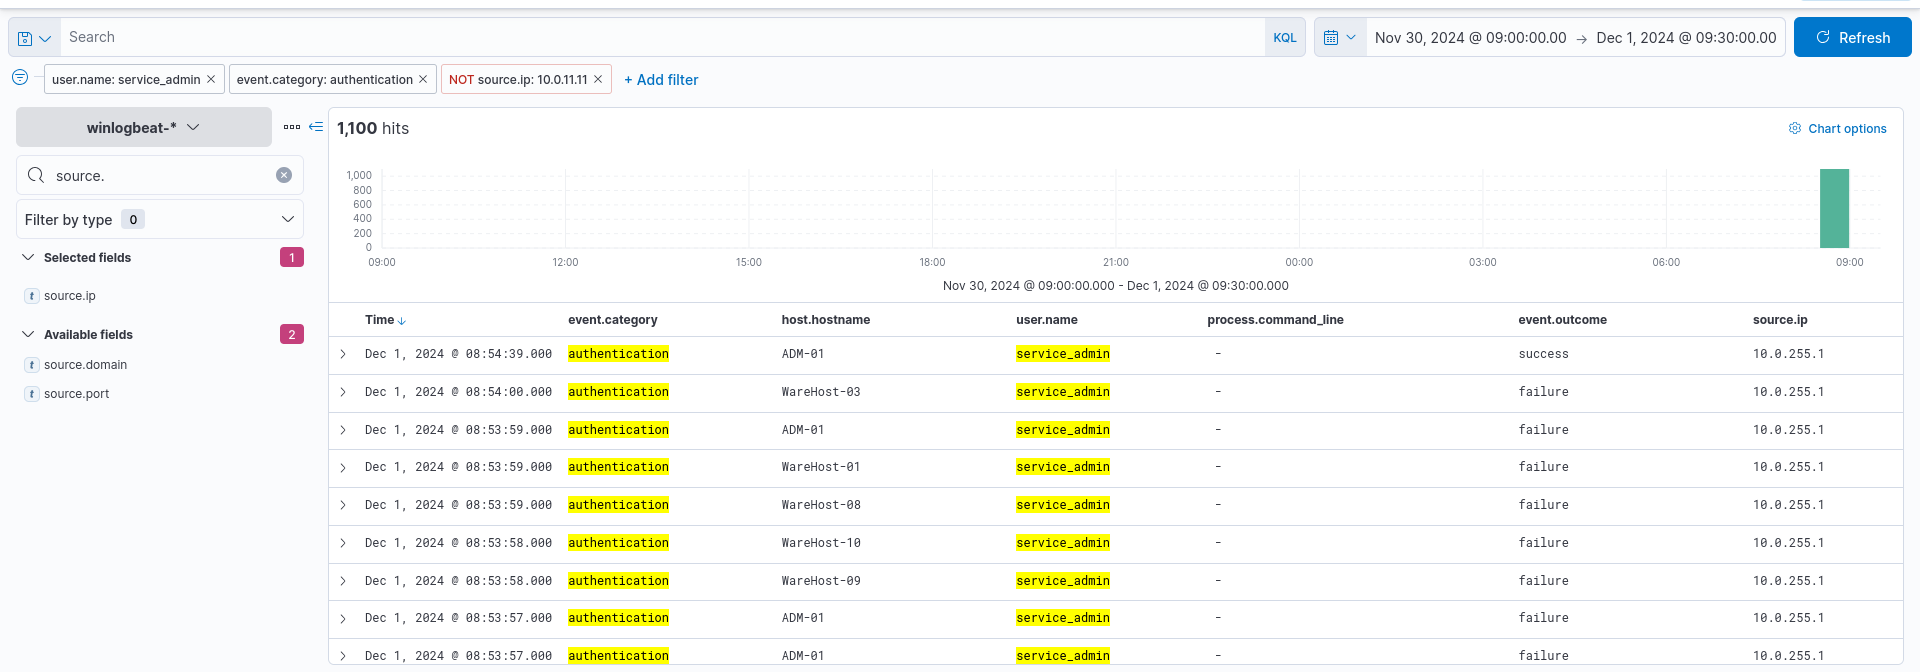This screenshot has width=1920, height=672.
Task: Expand the WareHost-10 log row
Action: pos(343,543)
